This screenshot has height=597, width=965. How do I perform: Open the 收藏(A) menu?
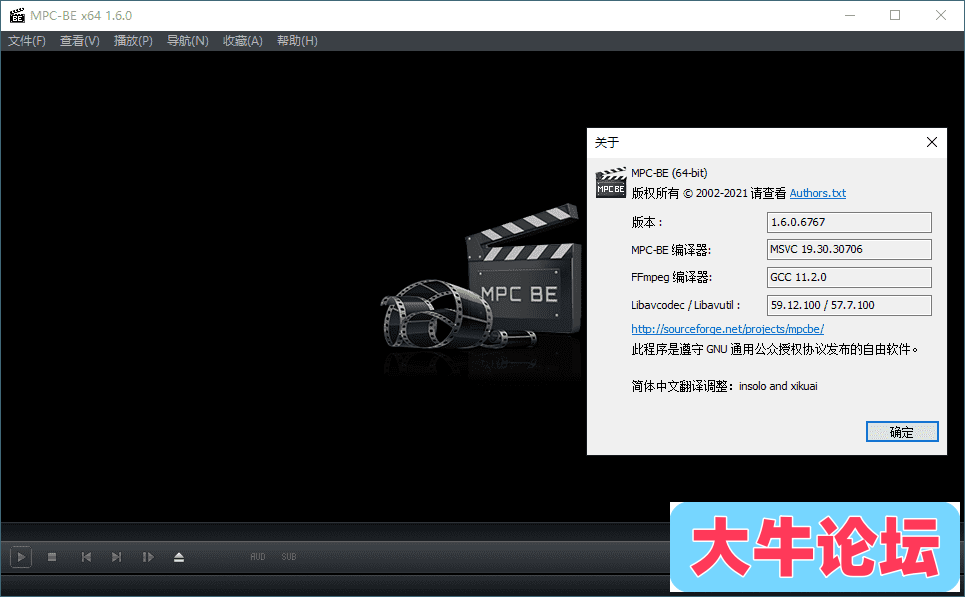coord(242,41)
